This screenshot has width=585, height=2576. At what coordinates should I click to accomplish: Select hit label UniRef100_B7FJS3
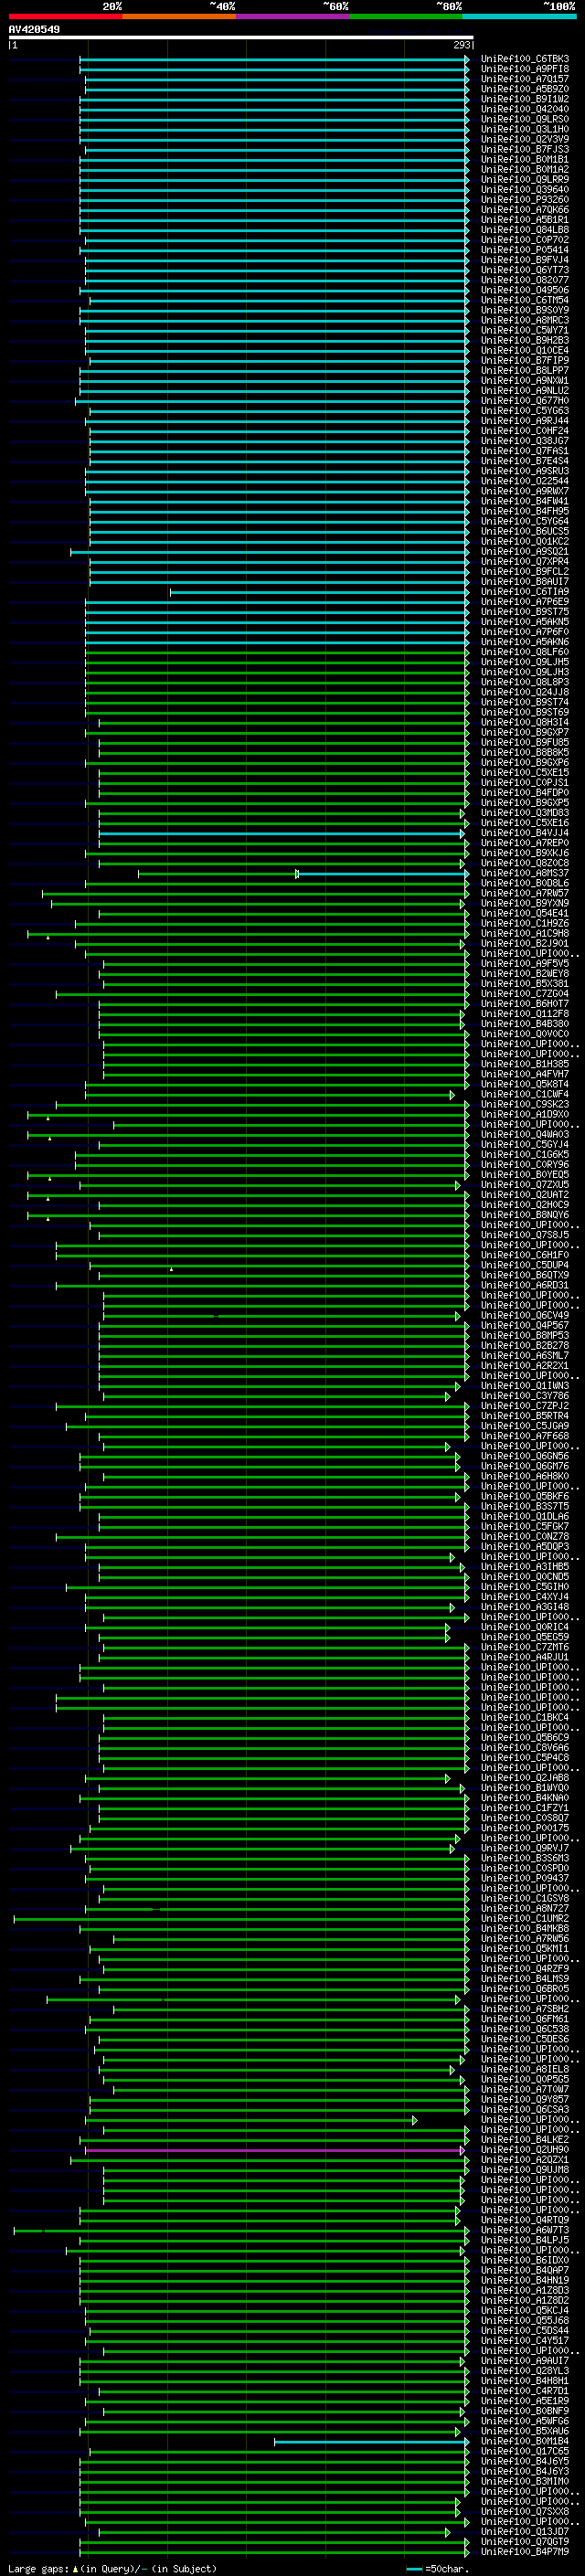click(x=524, y=149)
